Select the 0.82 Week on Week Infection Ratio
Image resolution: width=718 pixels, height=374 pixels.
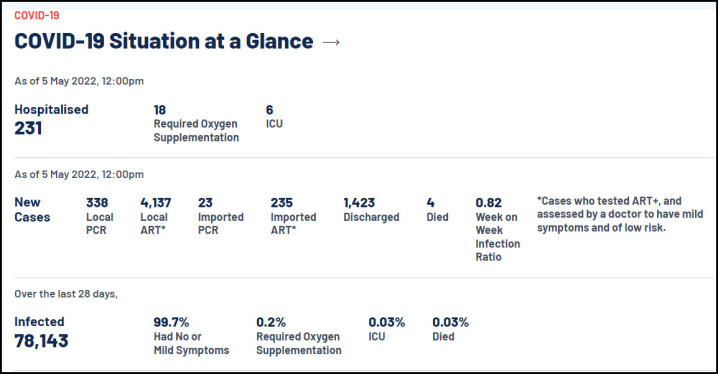coord(498,229)
